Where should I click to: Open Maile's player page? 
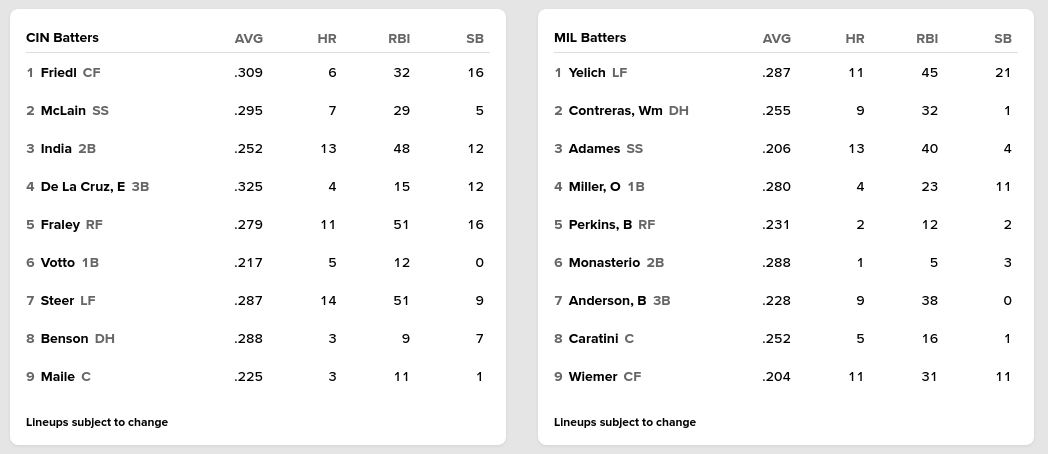click(58, 377)
